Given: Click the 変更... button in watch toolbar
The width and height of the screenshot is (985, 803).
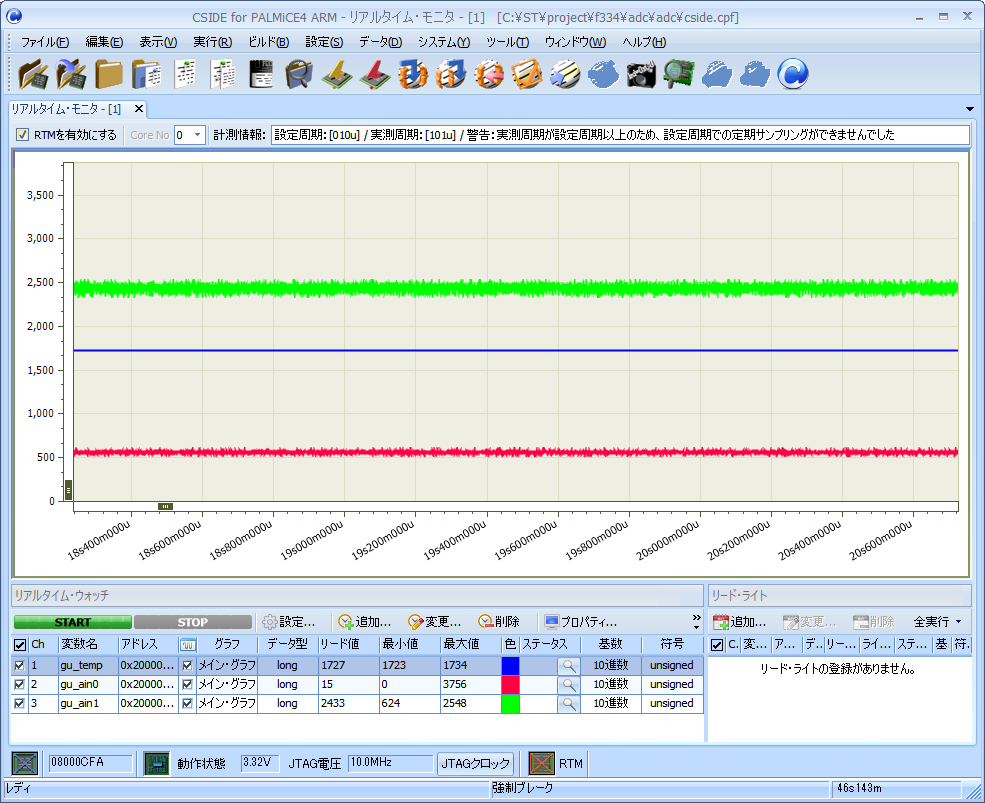Looking at the screenshot, I should (435, 622).
